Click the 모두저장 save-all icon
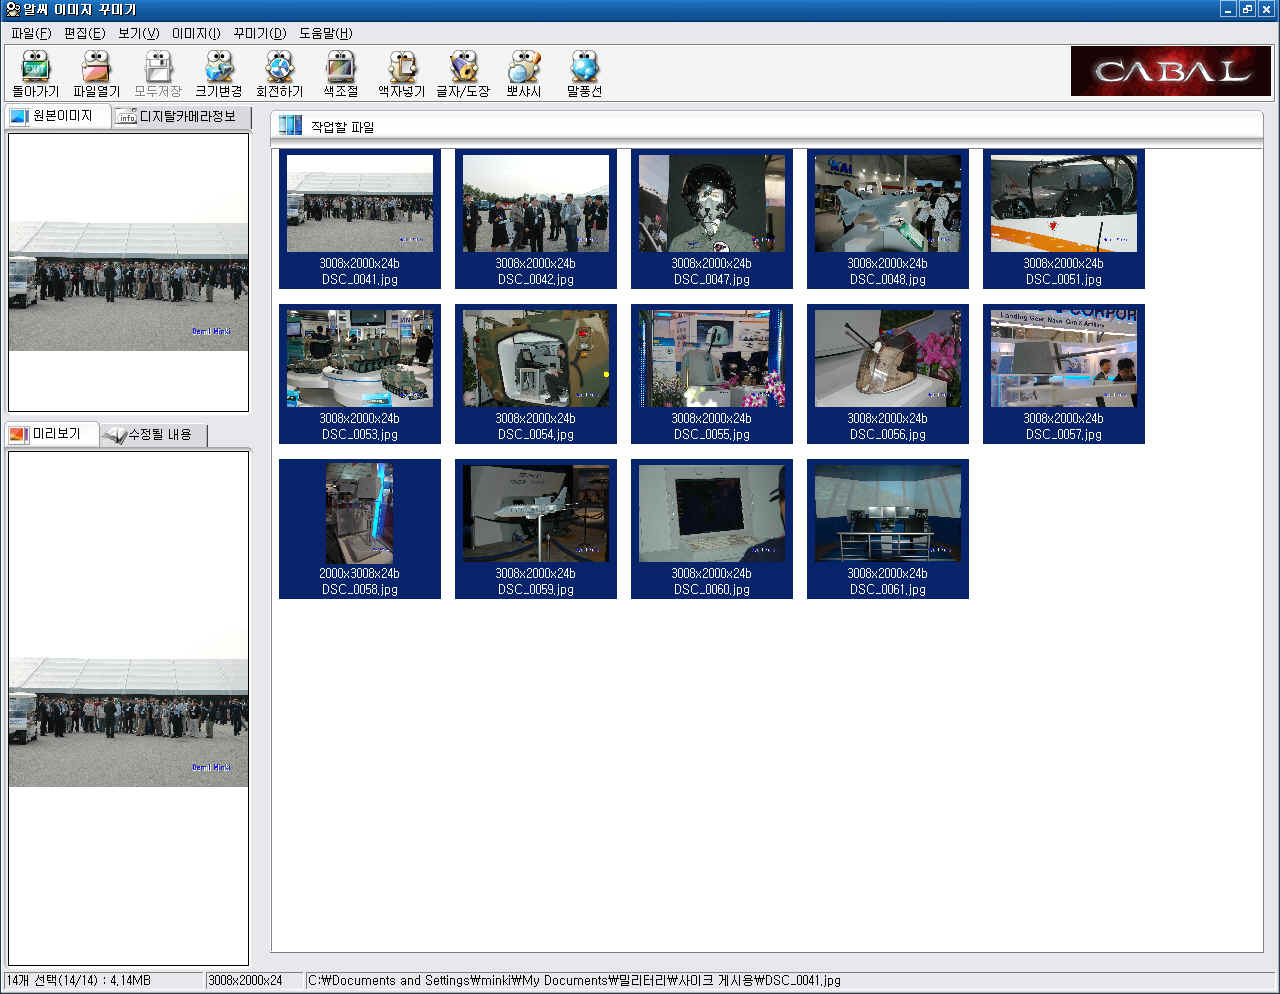The image size is (1280, 994). click(x=158, y=74)
